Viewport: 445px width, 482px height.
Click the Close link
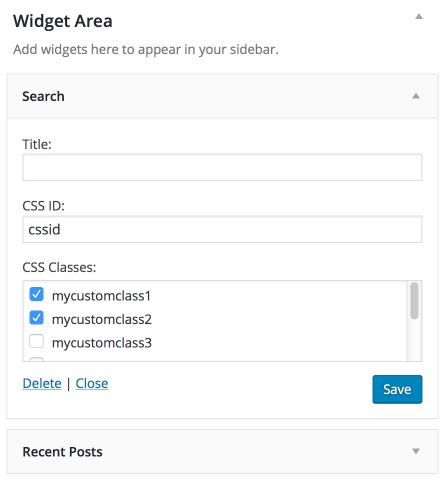click(92, 383)
